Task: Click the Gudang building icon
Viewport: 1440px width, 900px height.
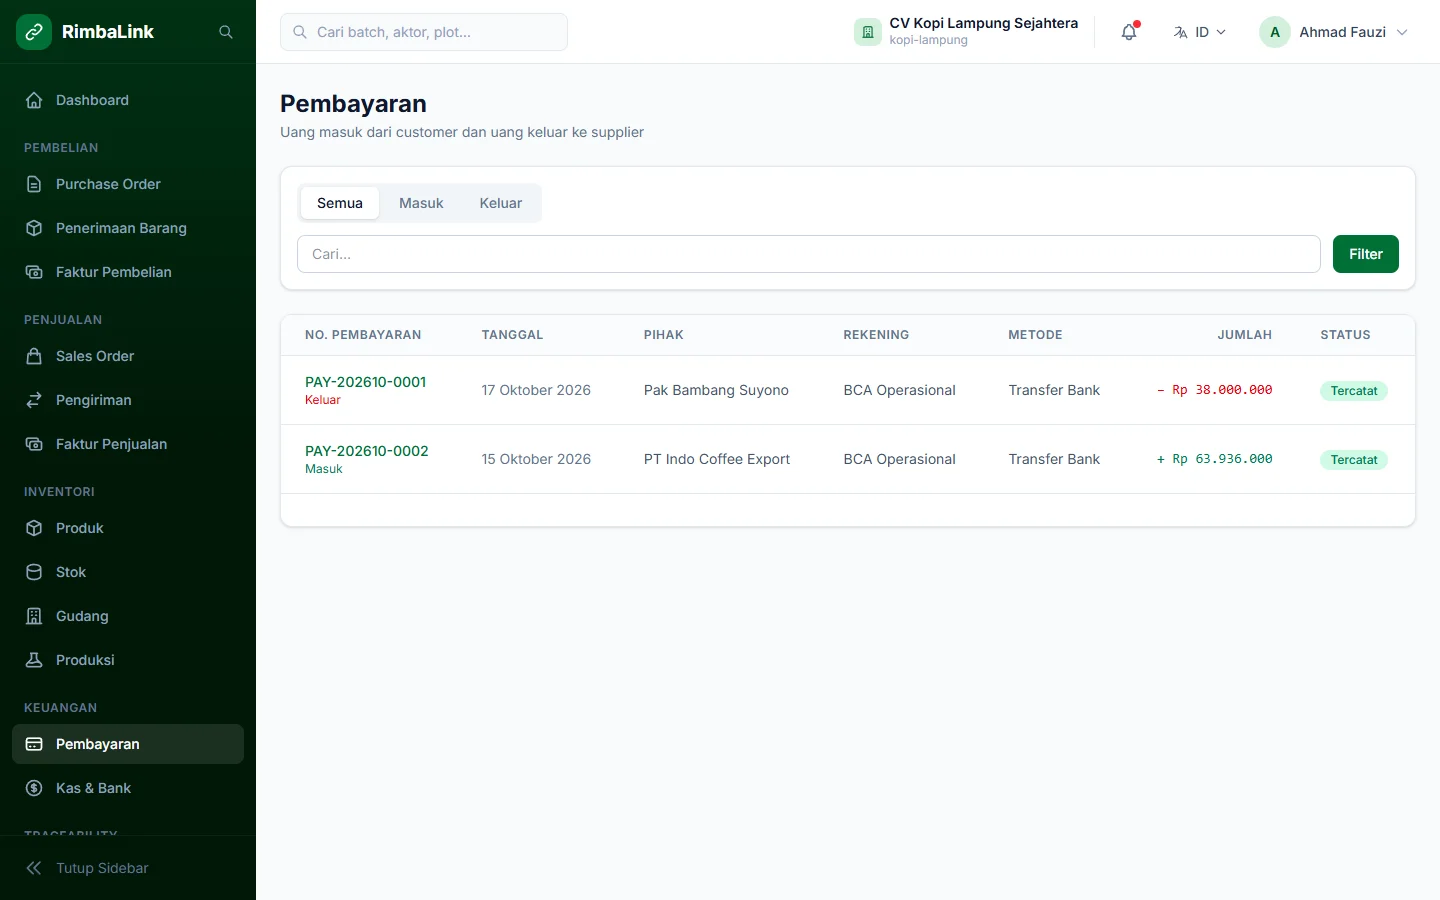Action: point(34,616)
